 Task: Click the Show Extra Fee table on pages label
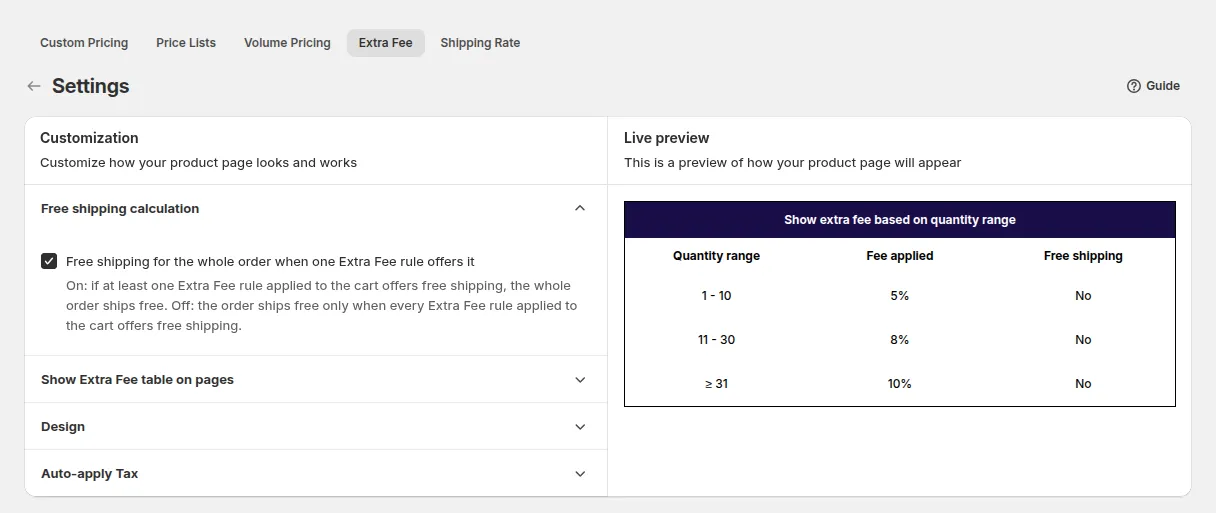[137, 380]
